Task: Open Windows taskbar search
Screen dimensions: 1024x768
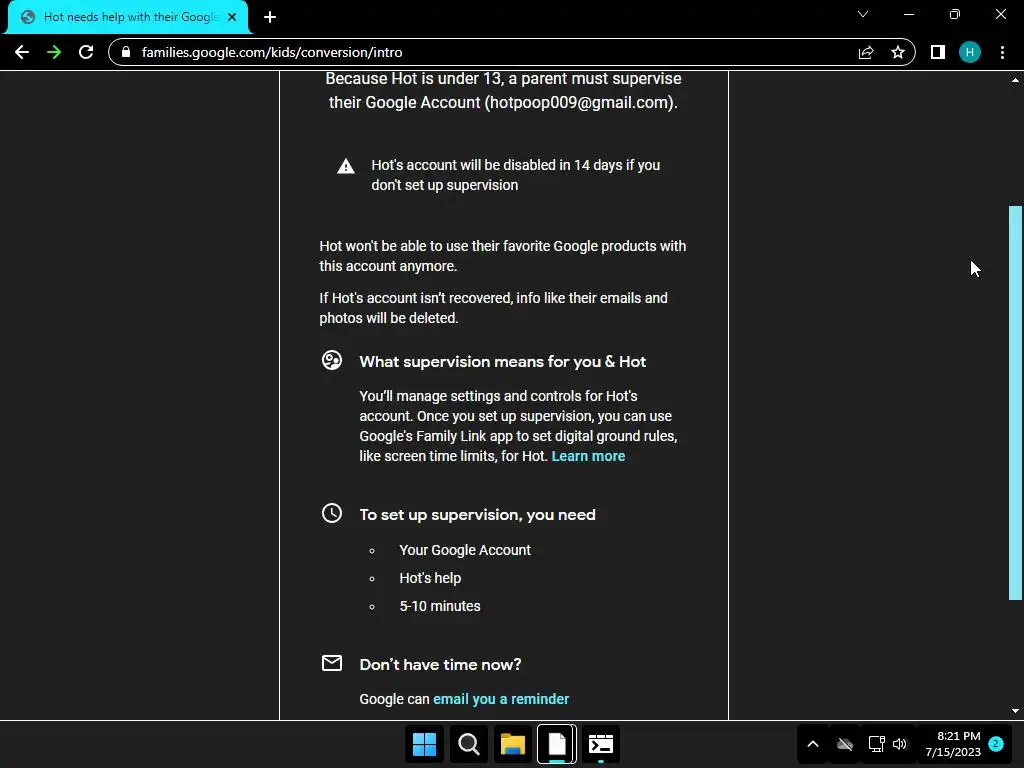Action: point(469,744)
